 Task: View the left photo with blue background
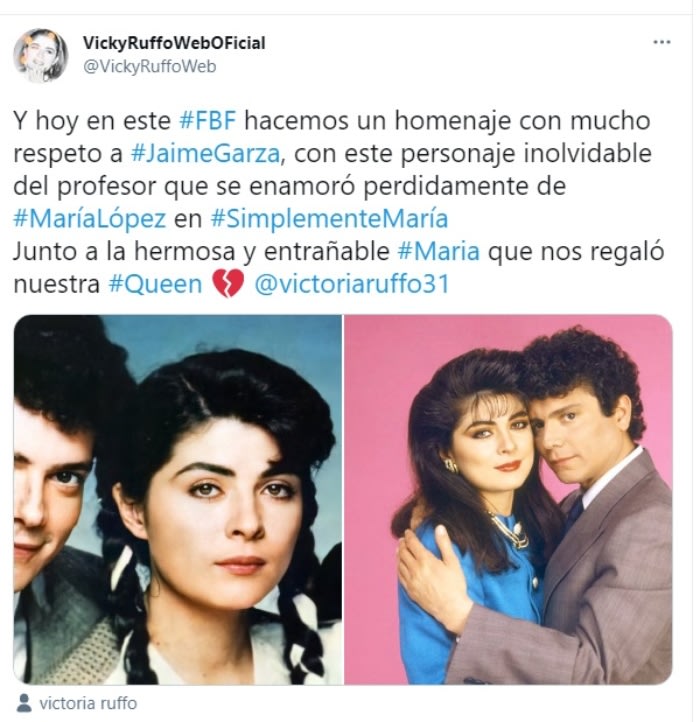click(178, 500)
